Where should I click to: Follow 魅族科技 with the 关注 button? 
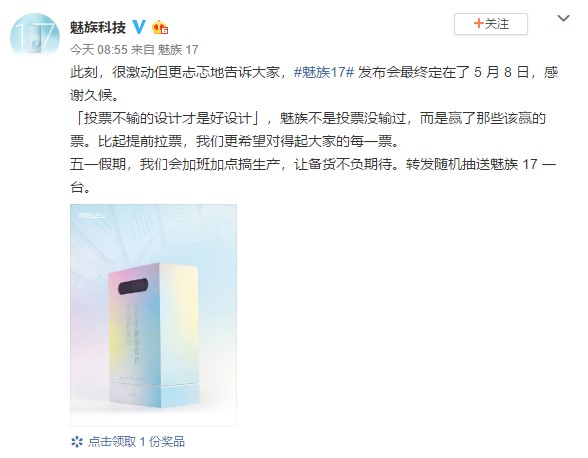coord(491,24)
